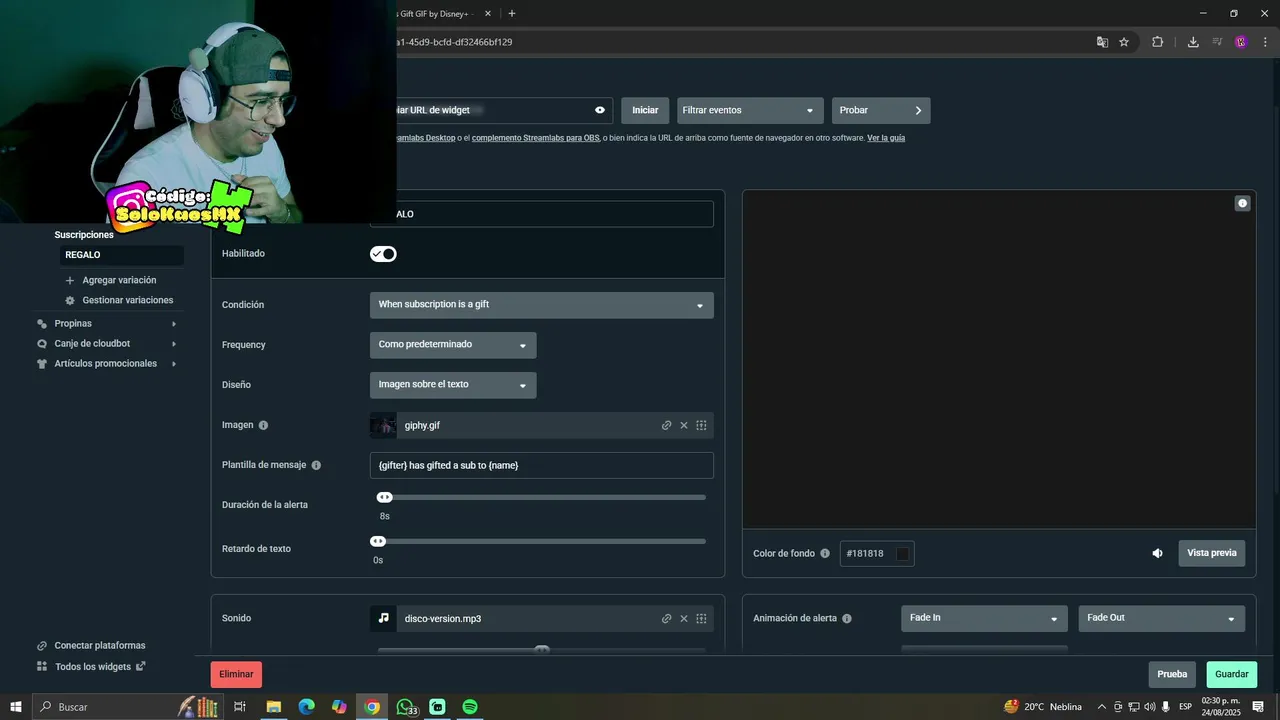Screen dimensions: 1280x720
Task: Open Chrome downloads icon
Action: (x=1193, y=42)
